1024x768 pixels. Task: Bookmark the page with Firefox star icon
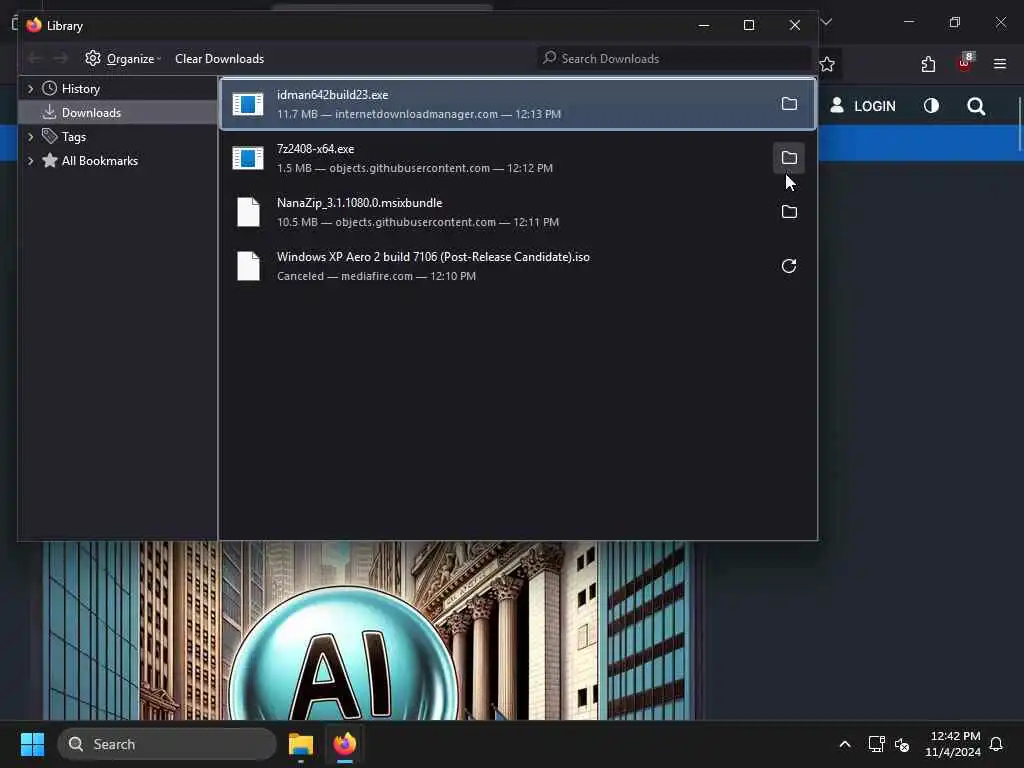coord(827,64)
